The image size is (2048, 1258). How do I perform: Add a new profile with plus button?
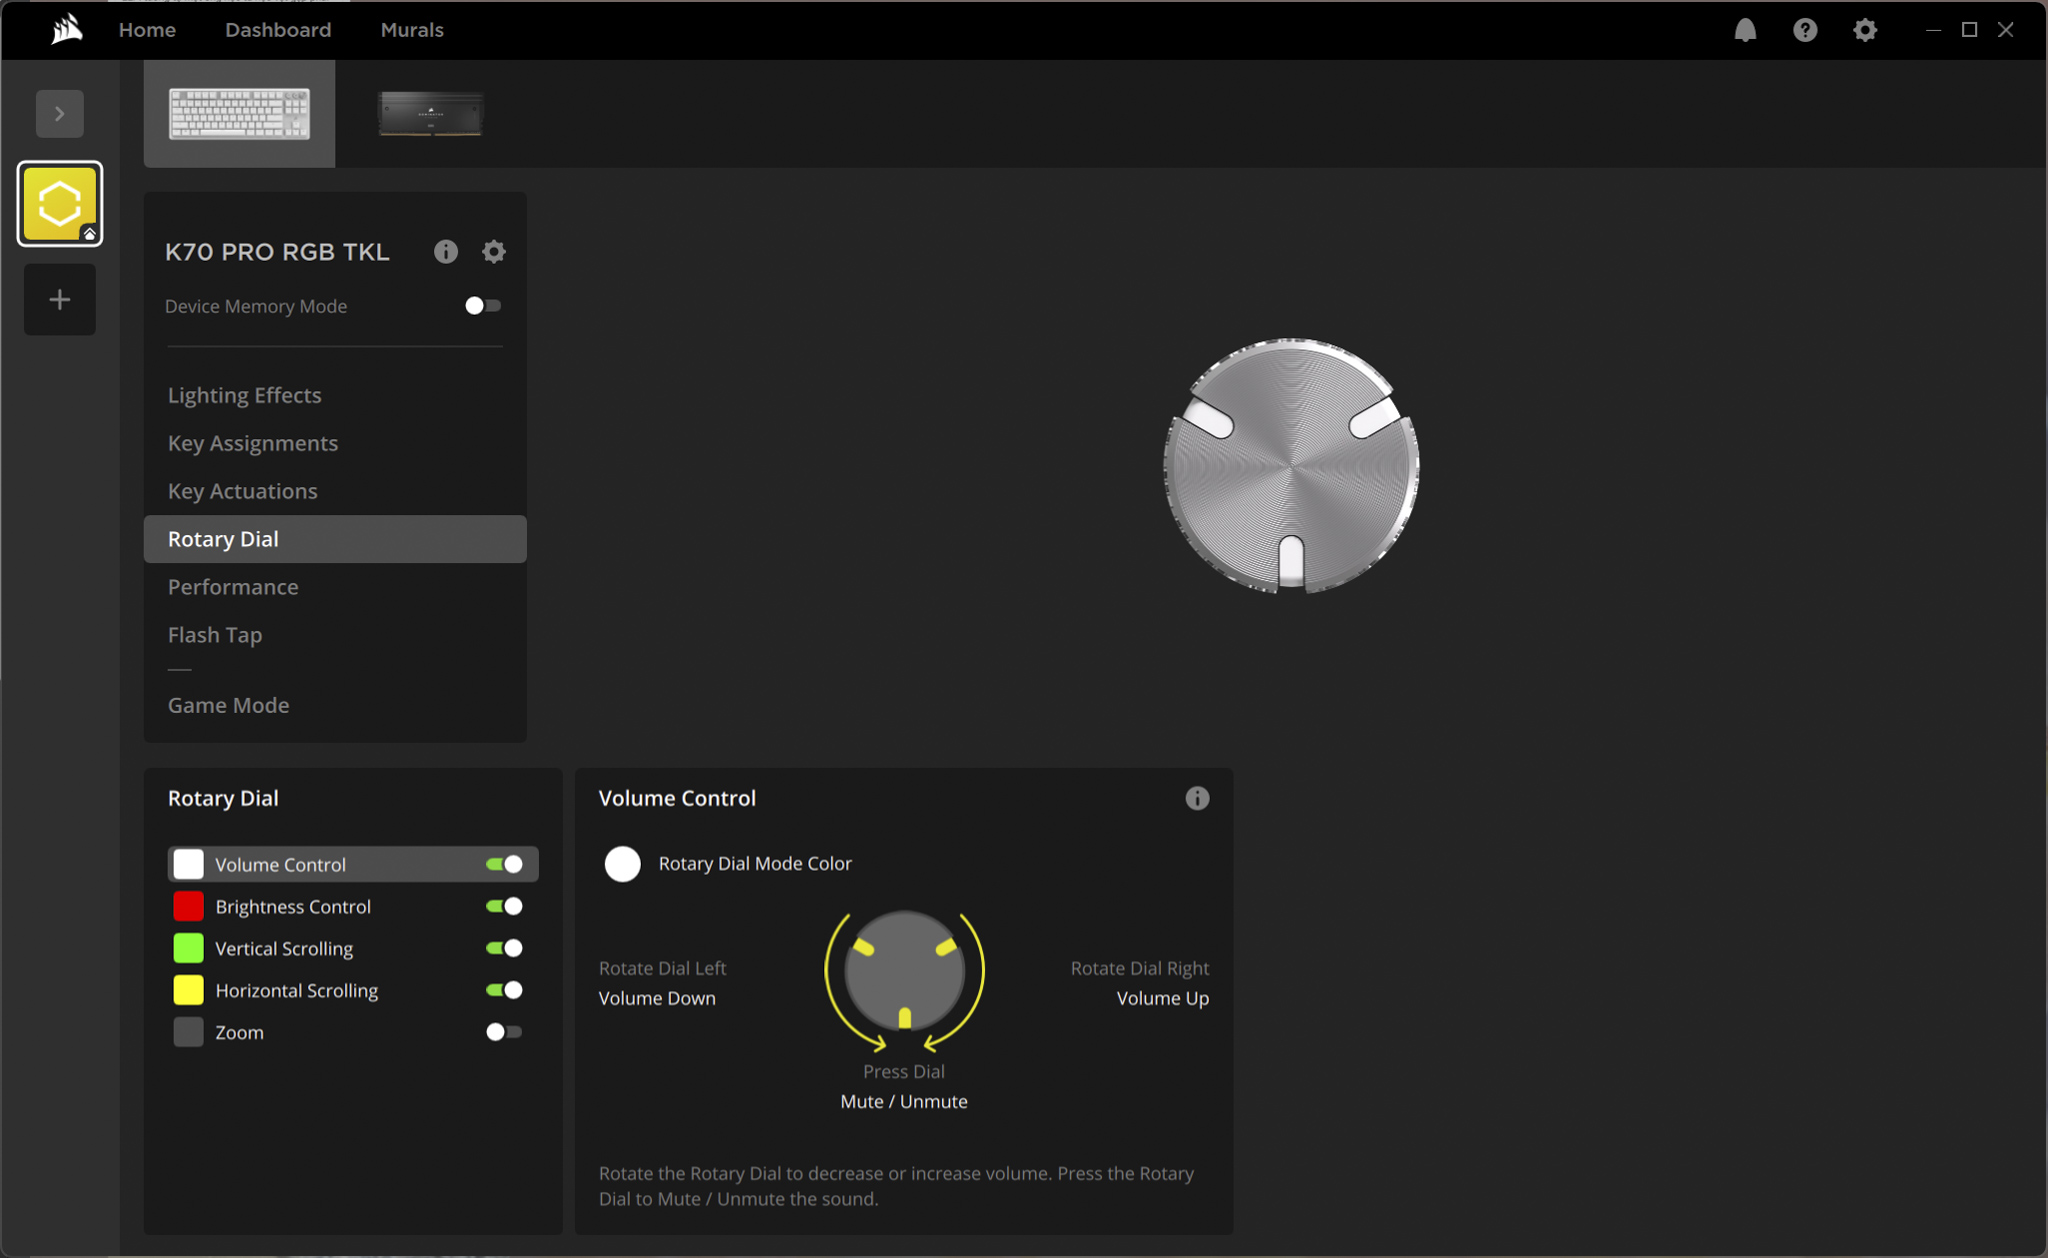click(x=60, y=299)
